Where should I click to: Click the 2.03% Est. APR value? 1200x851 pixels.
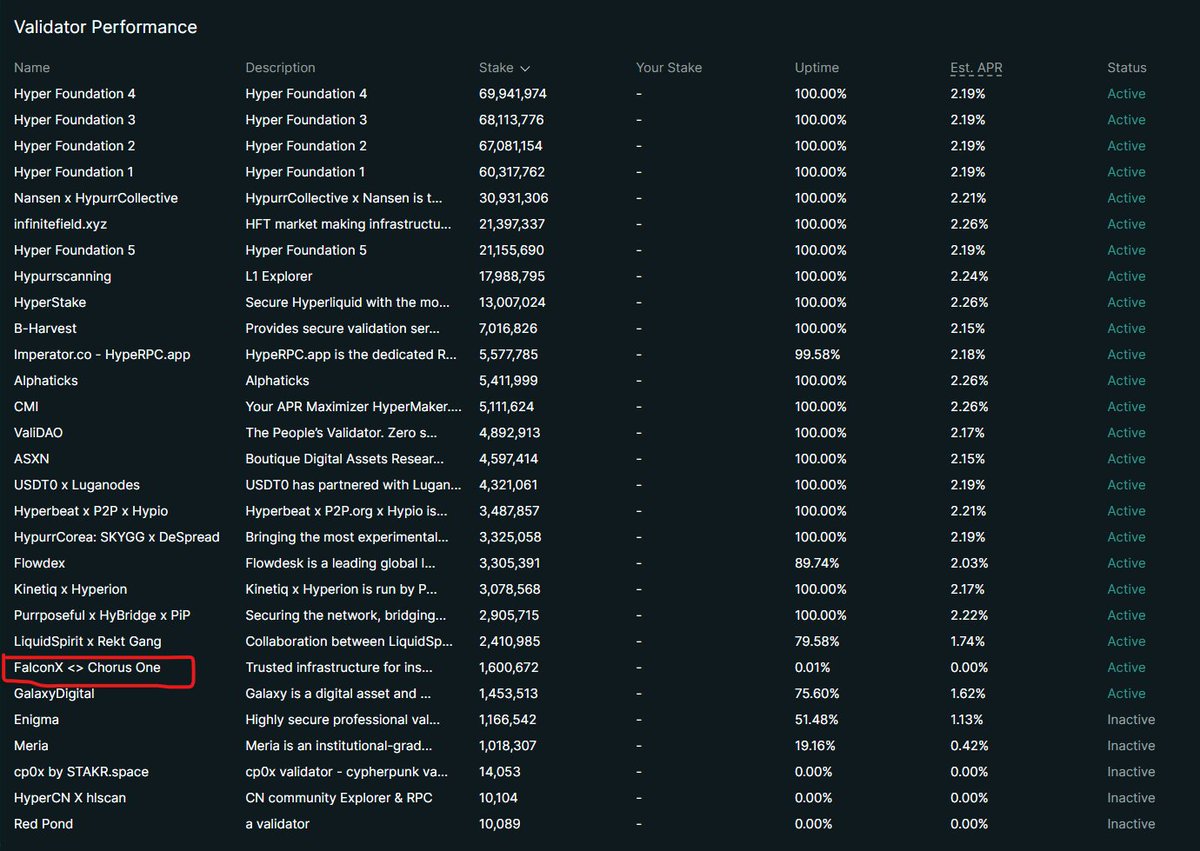(x=968, y=563)
